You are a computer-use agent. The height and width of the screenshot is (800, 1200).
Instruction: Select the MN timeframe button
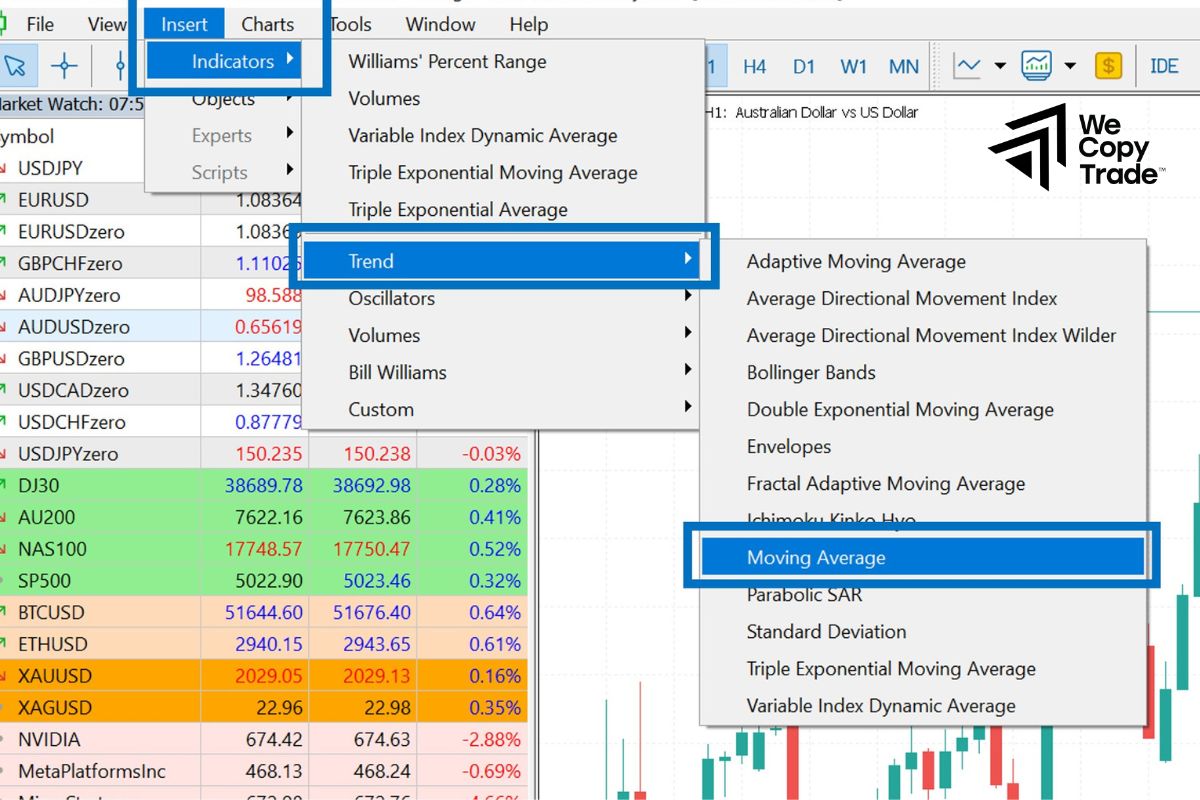[x=903, y=66]
